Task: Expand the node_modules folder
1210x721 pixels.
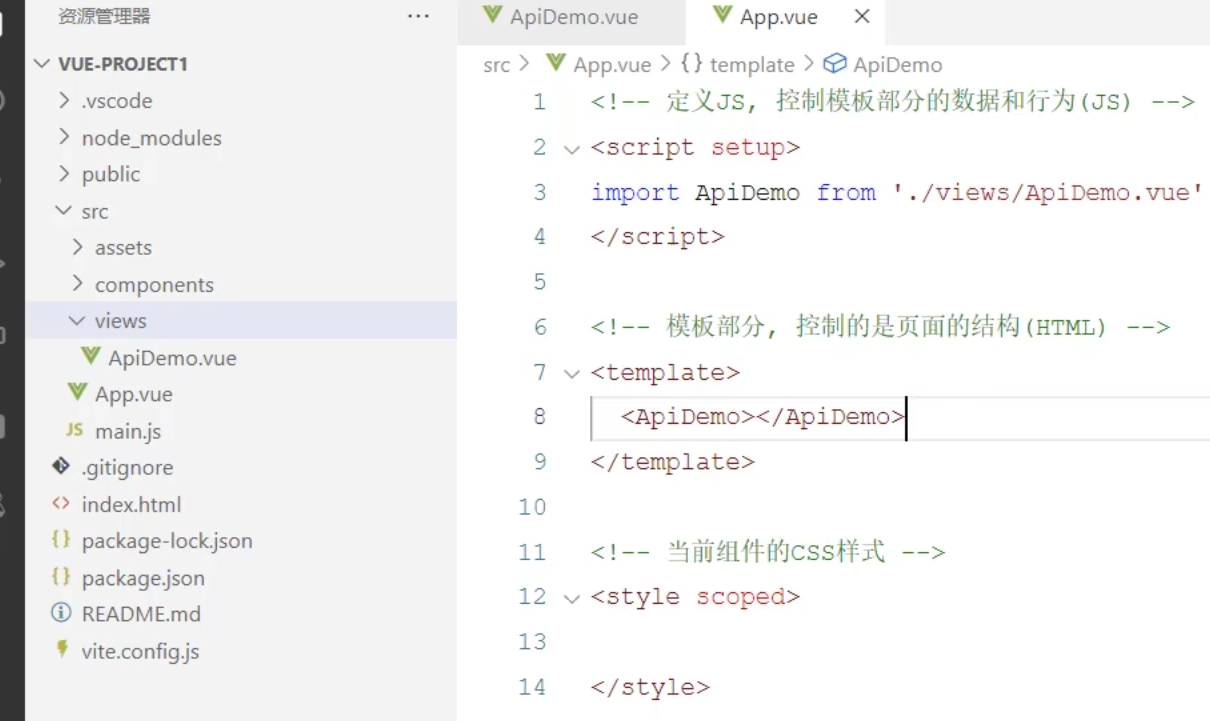Action: pyautogui.click(x=65, y=137)
